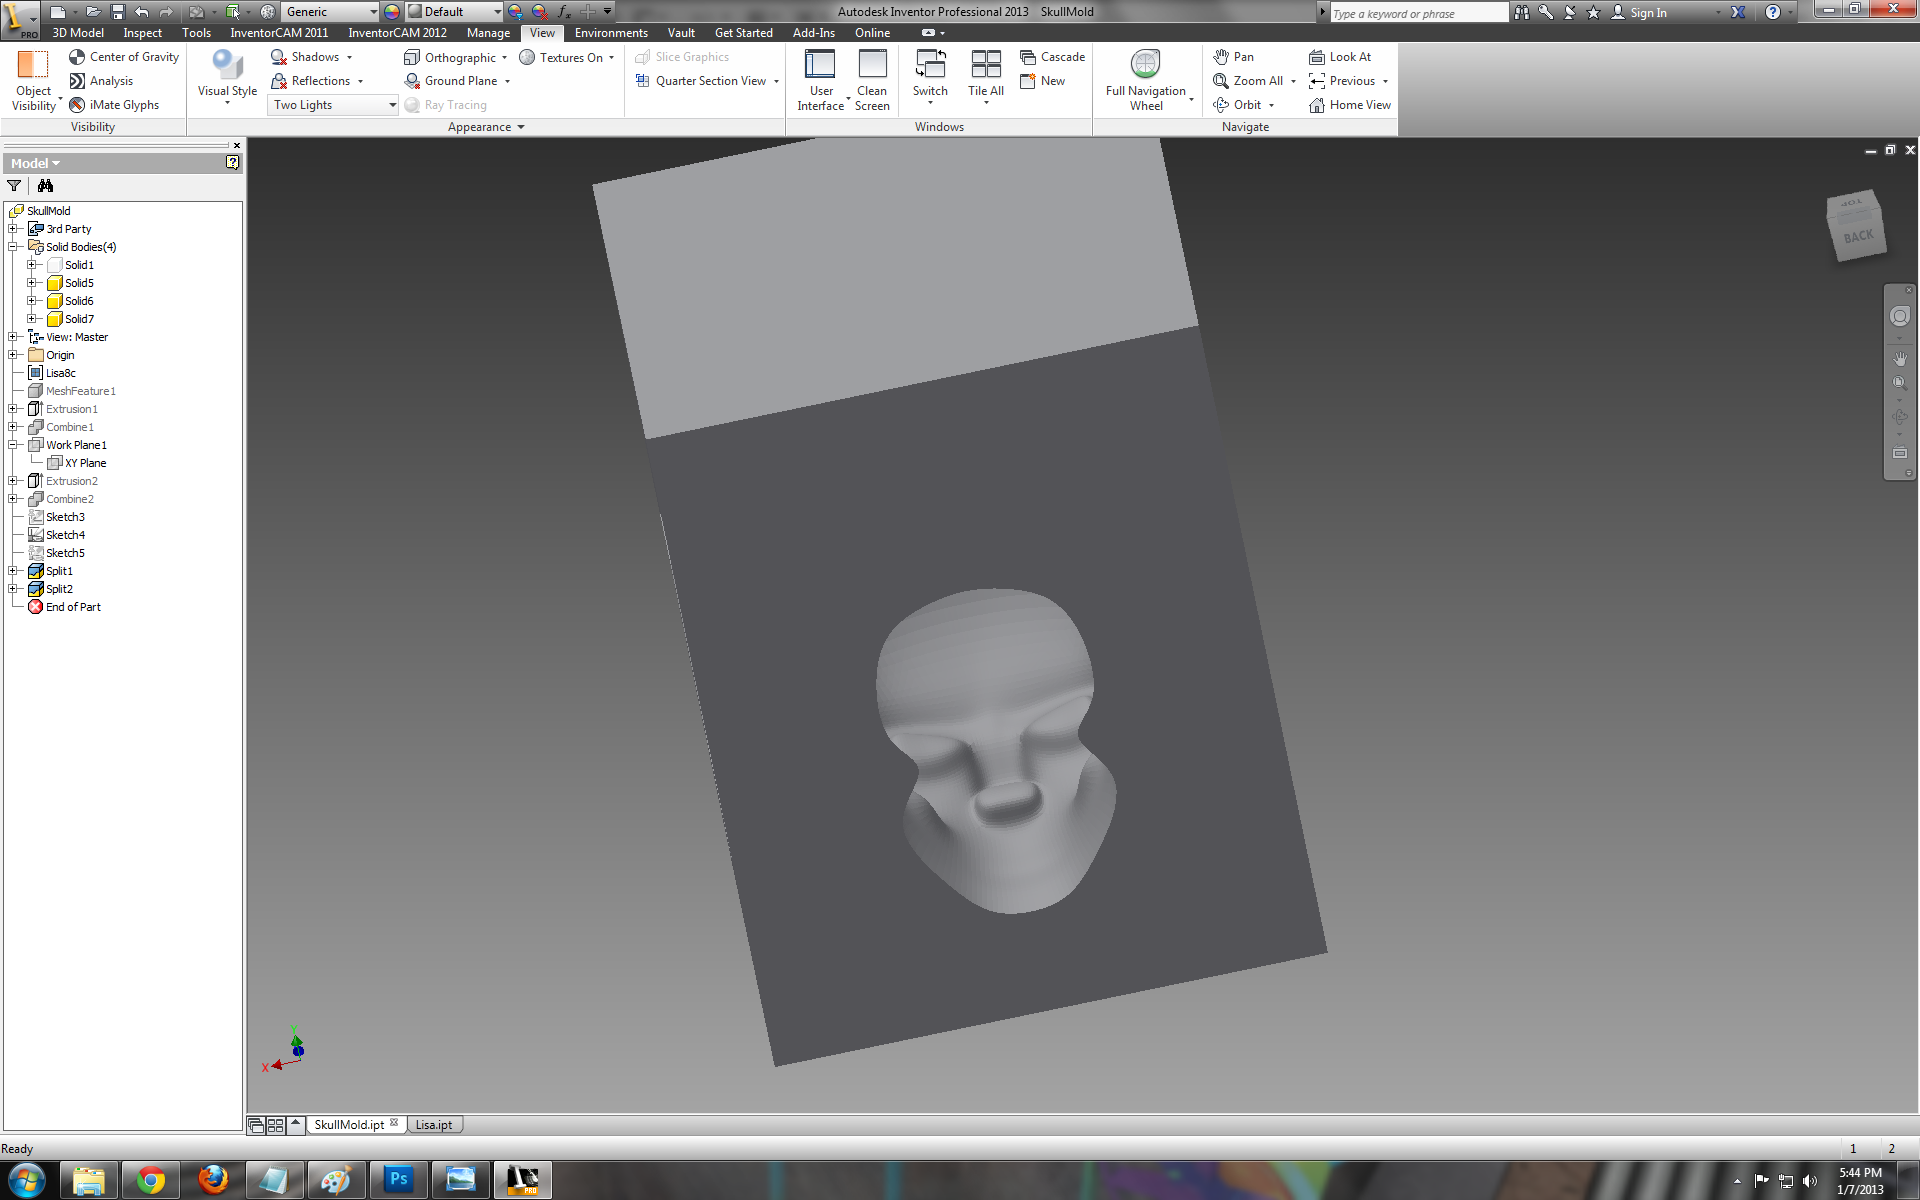Select Sketch4 in the browser
Image resolution: width=1920 pixels, height=1200 pixels.
coord(65,535)
